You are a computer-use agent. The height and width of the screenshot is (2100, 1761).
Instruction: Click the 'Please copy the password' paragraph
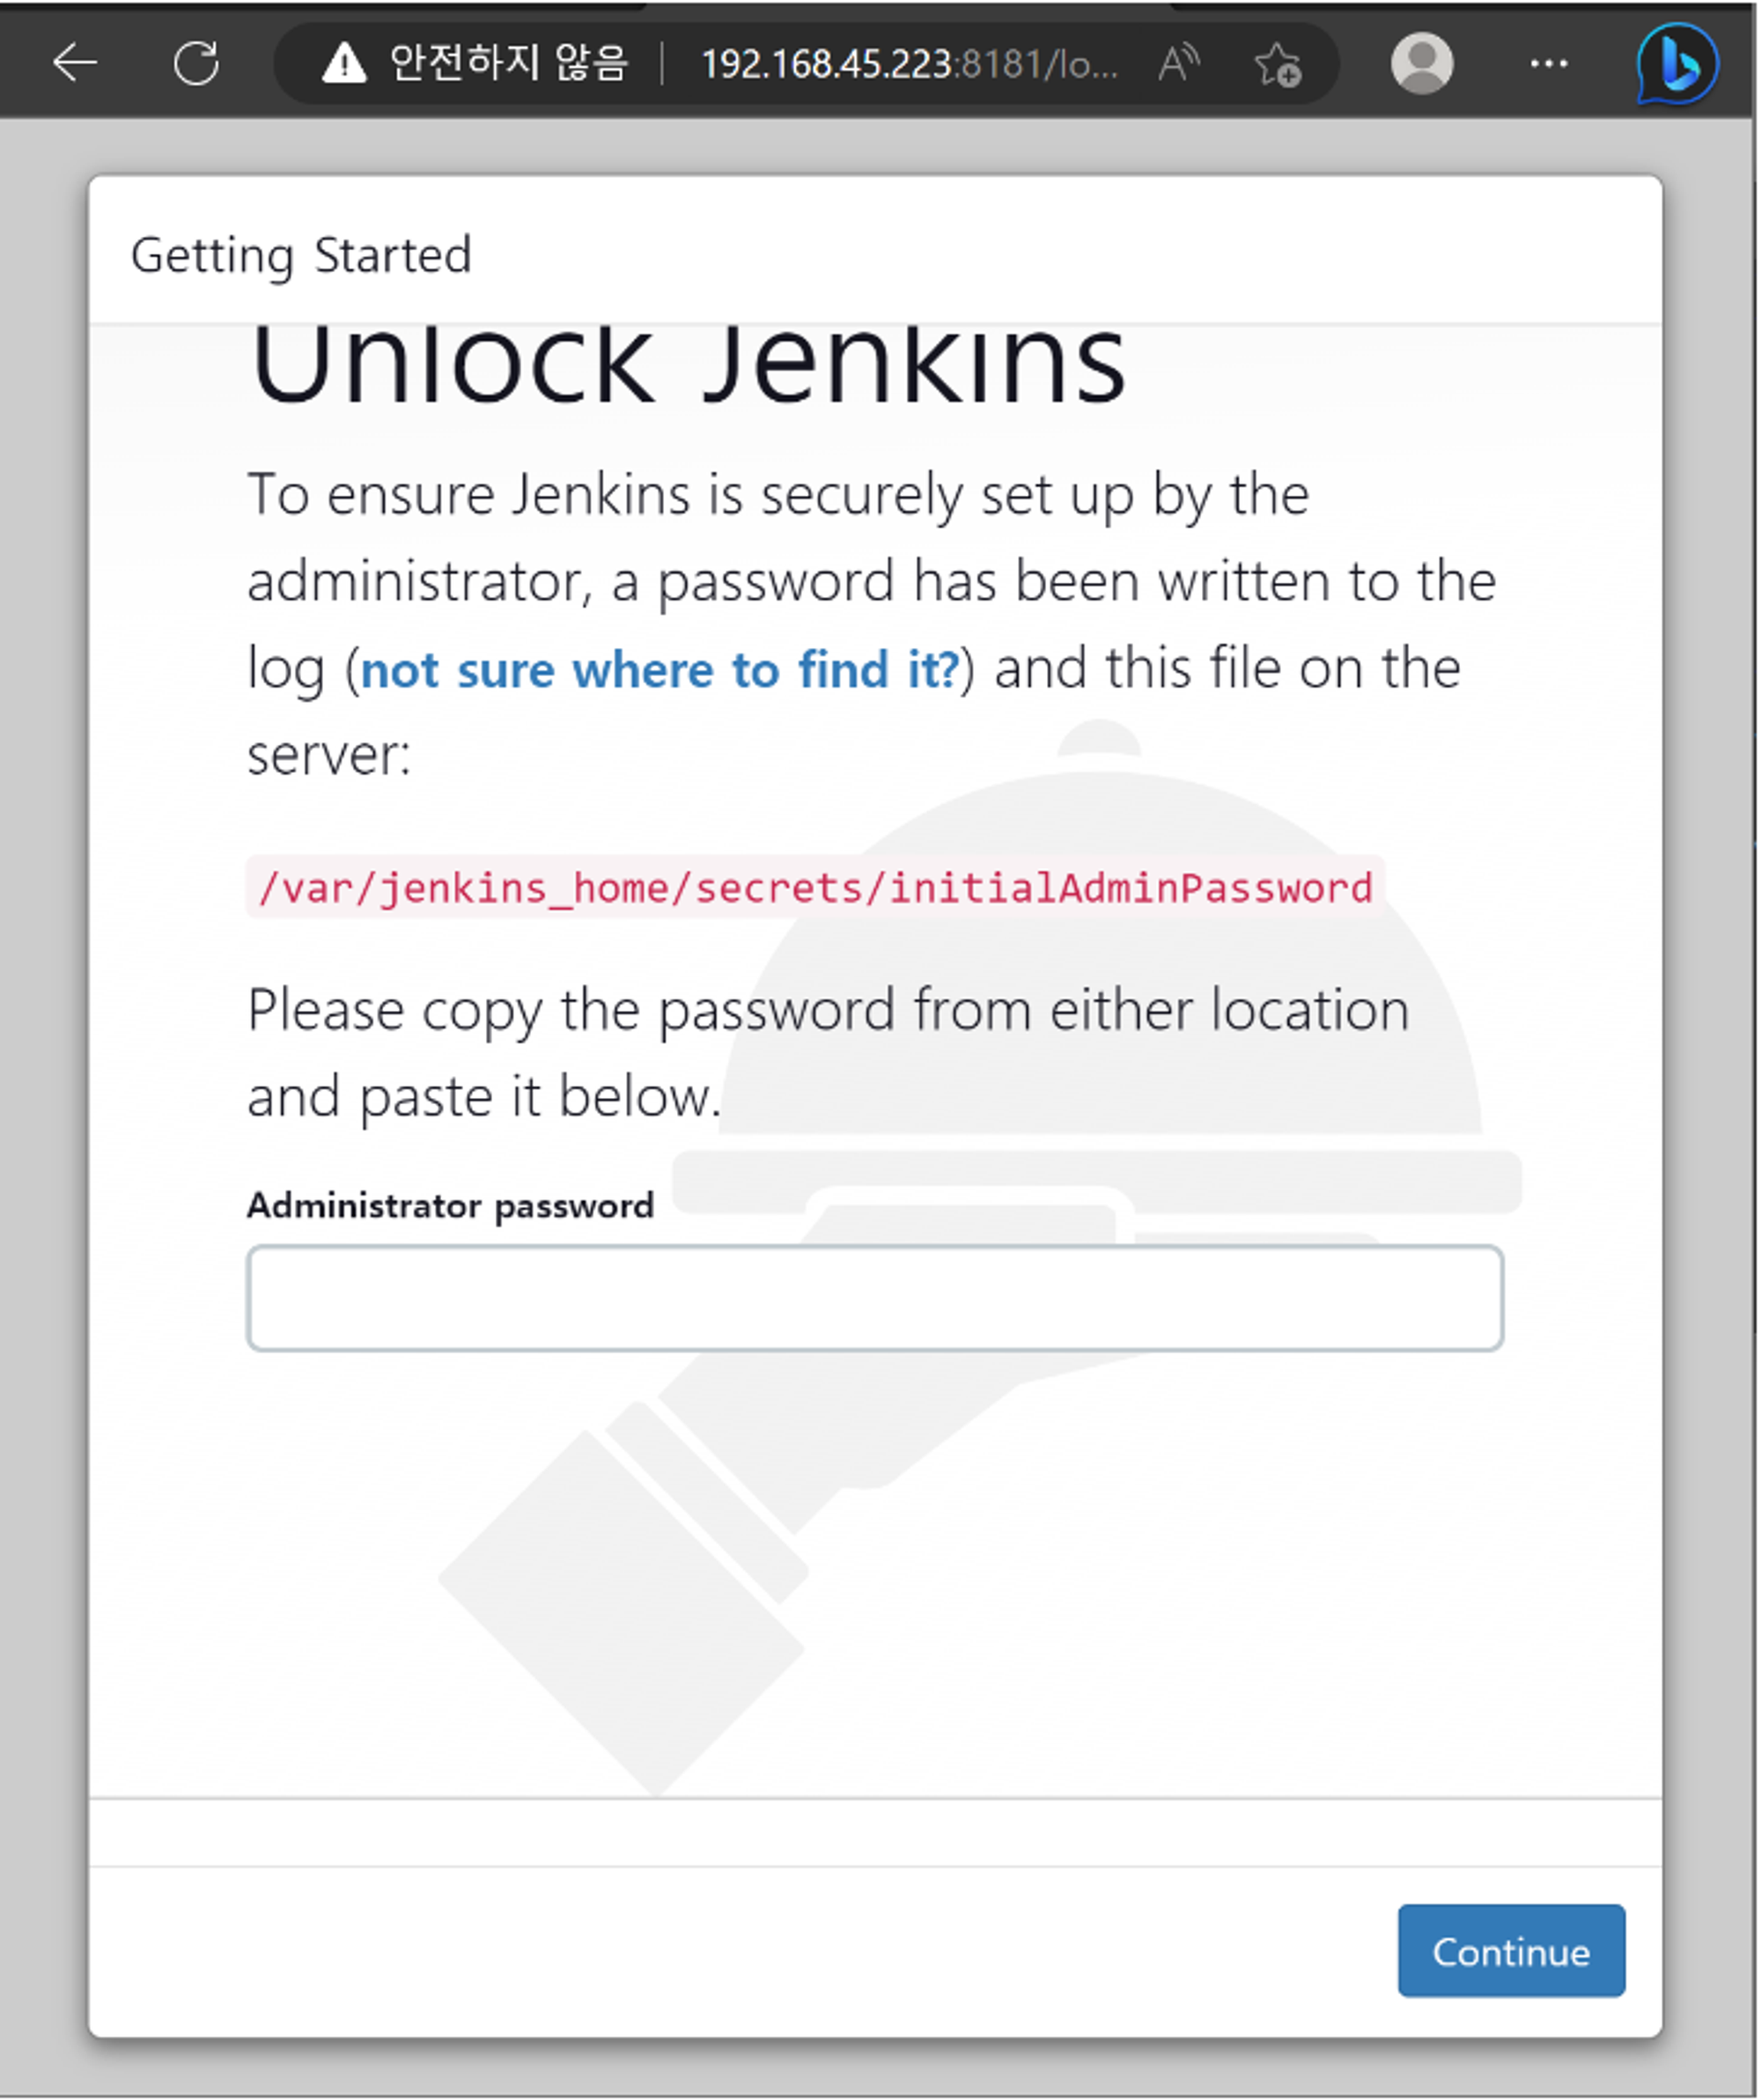[828, 1053]
